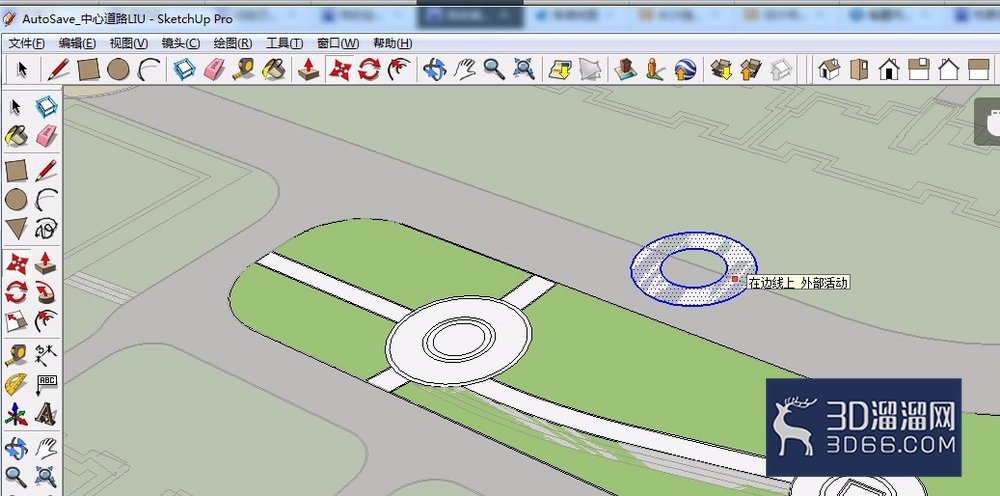Click Share Model box with up arrow

pyautogui.click(x=751, y=69)
